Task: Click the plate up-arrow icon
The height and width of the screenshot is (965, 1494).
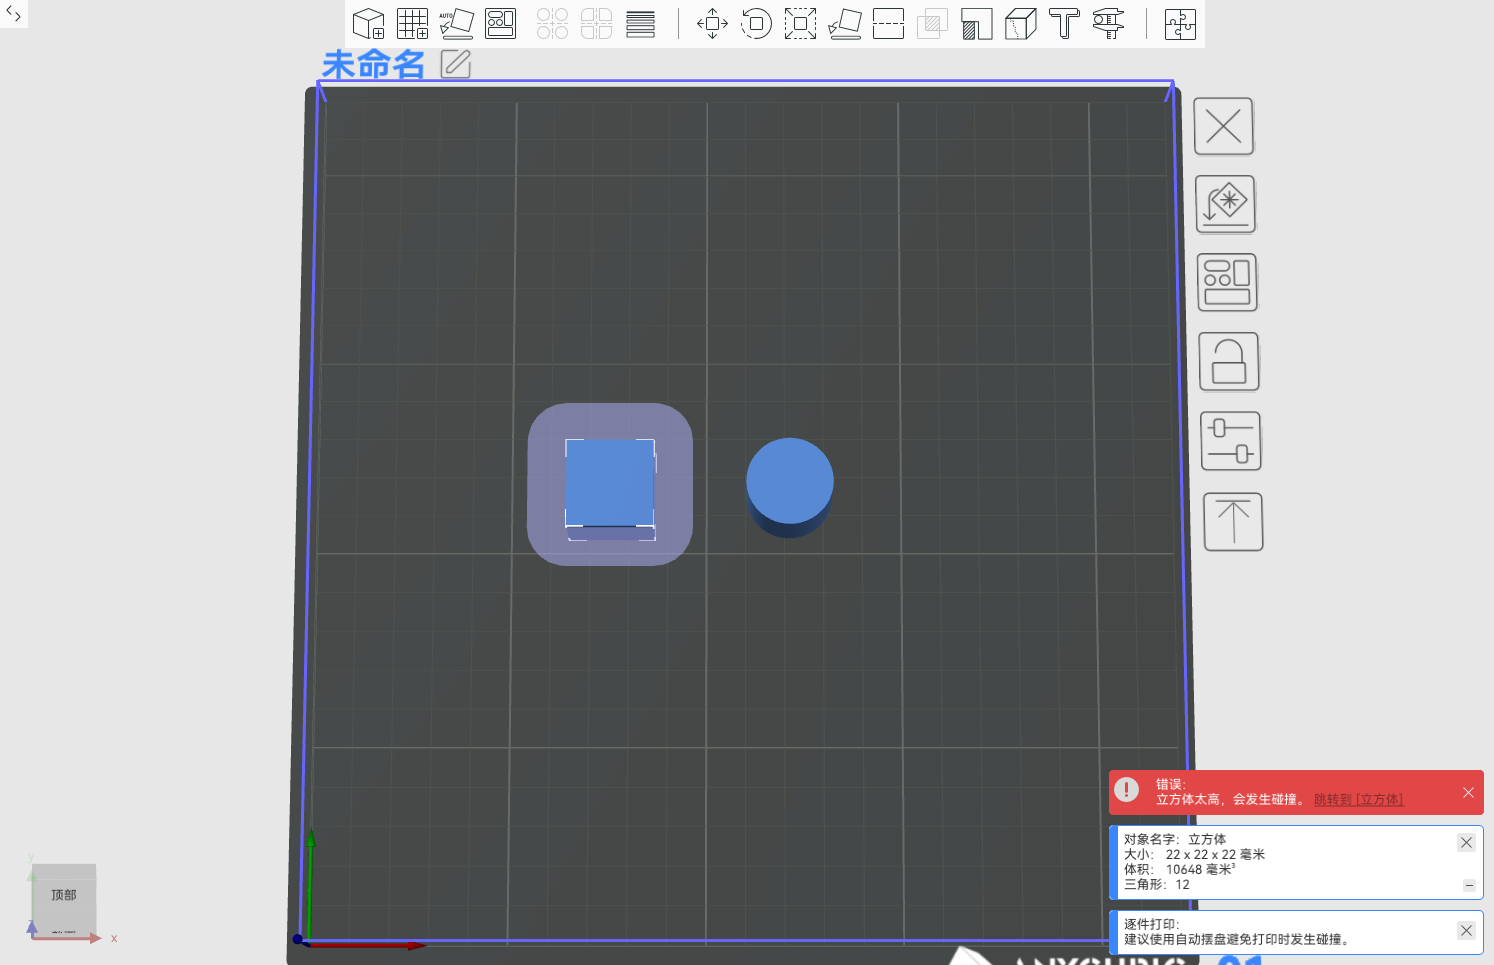Action: 1233,521
